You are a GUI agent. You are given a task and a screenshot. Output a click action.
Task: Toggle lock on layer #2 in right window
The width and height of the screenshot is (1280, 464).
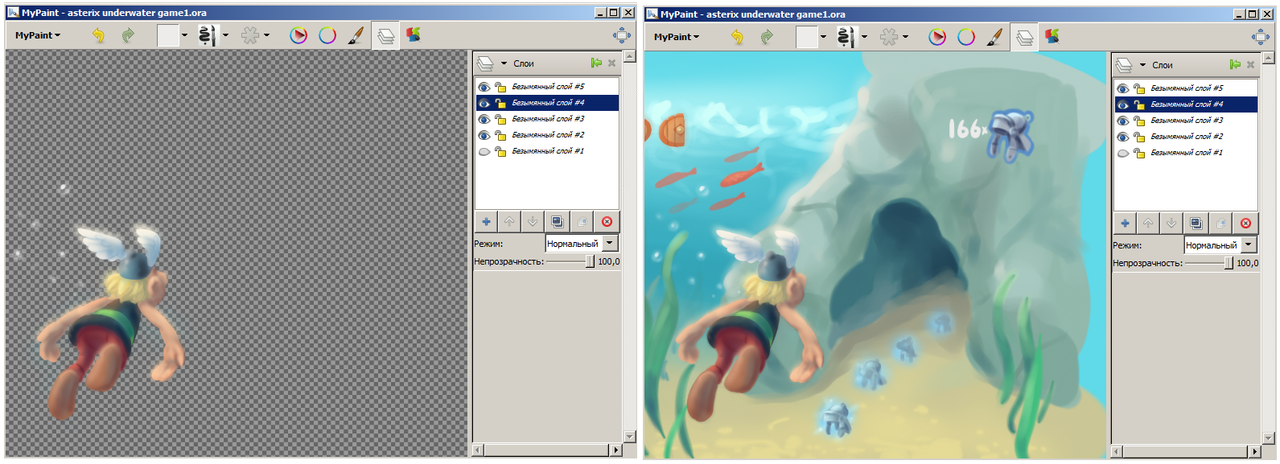pyautogui.click(x=1139, y=135)
